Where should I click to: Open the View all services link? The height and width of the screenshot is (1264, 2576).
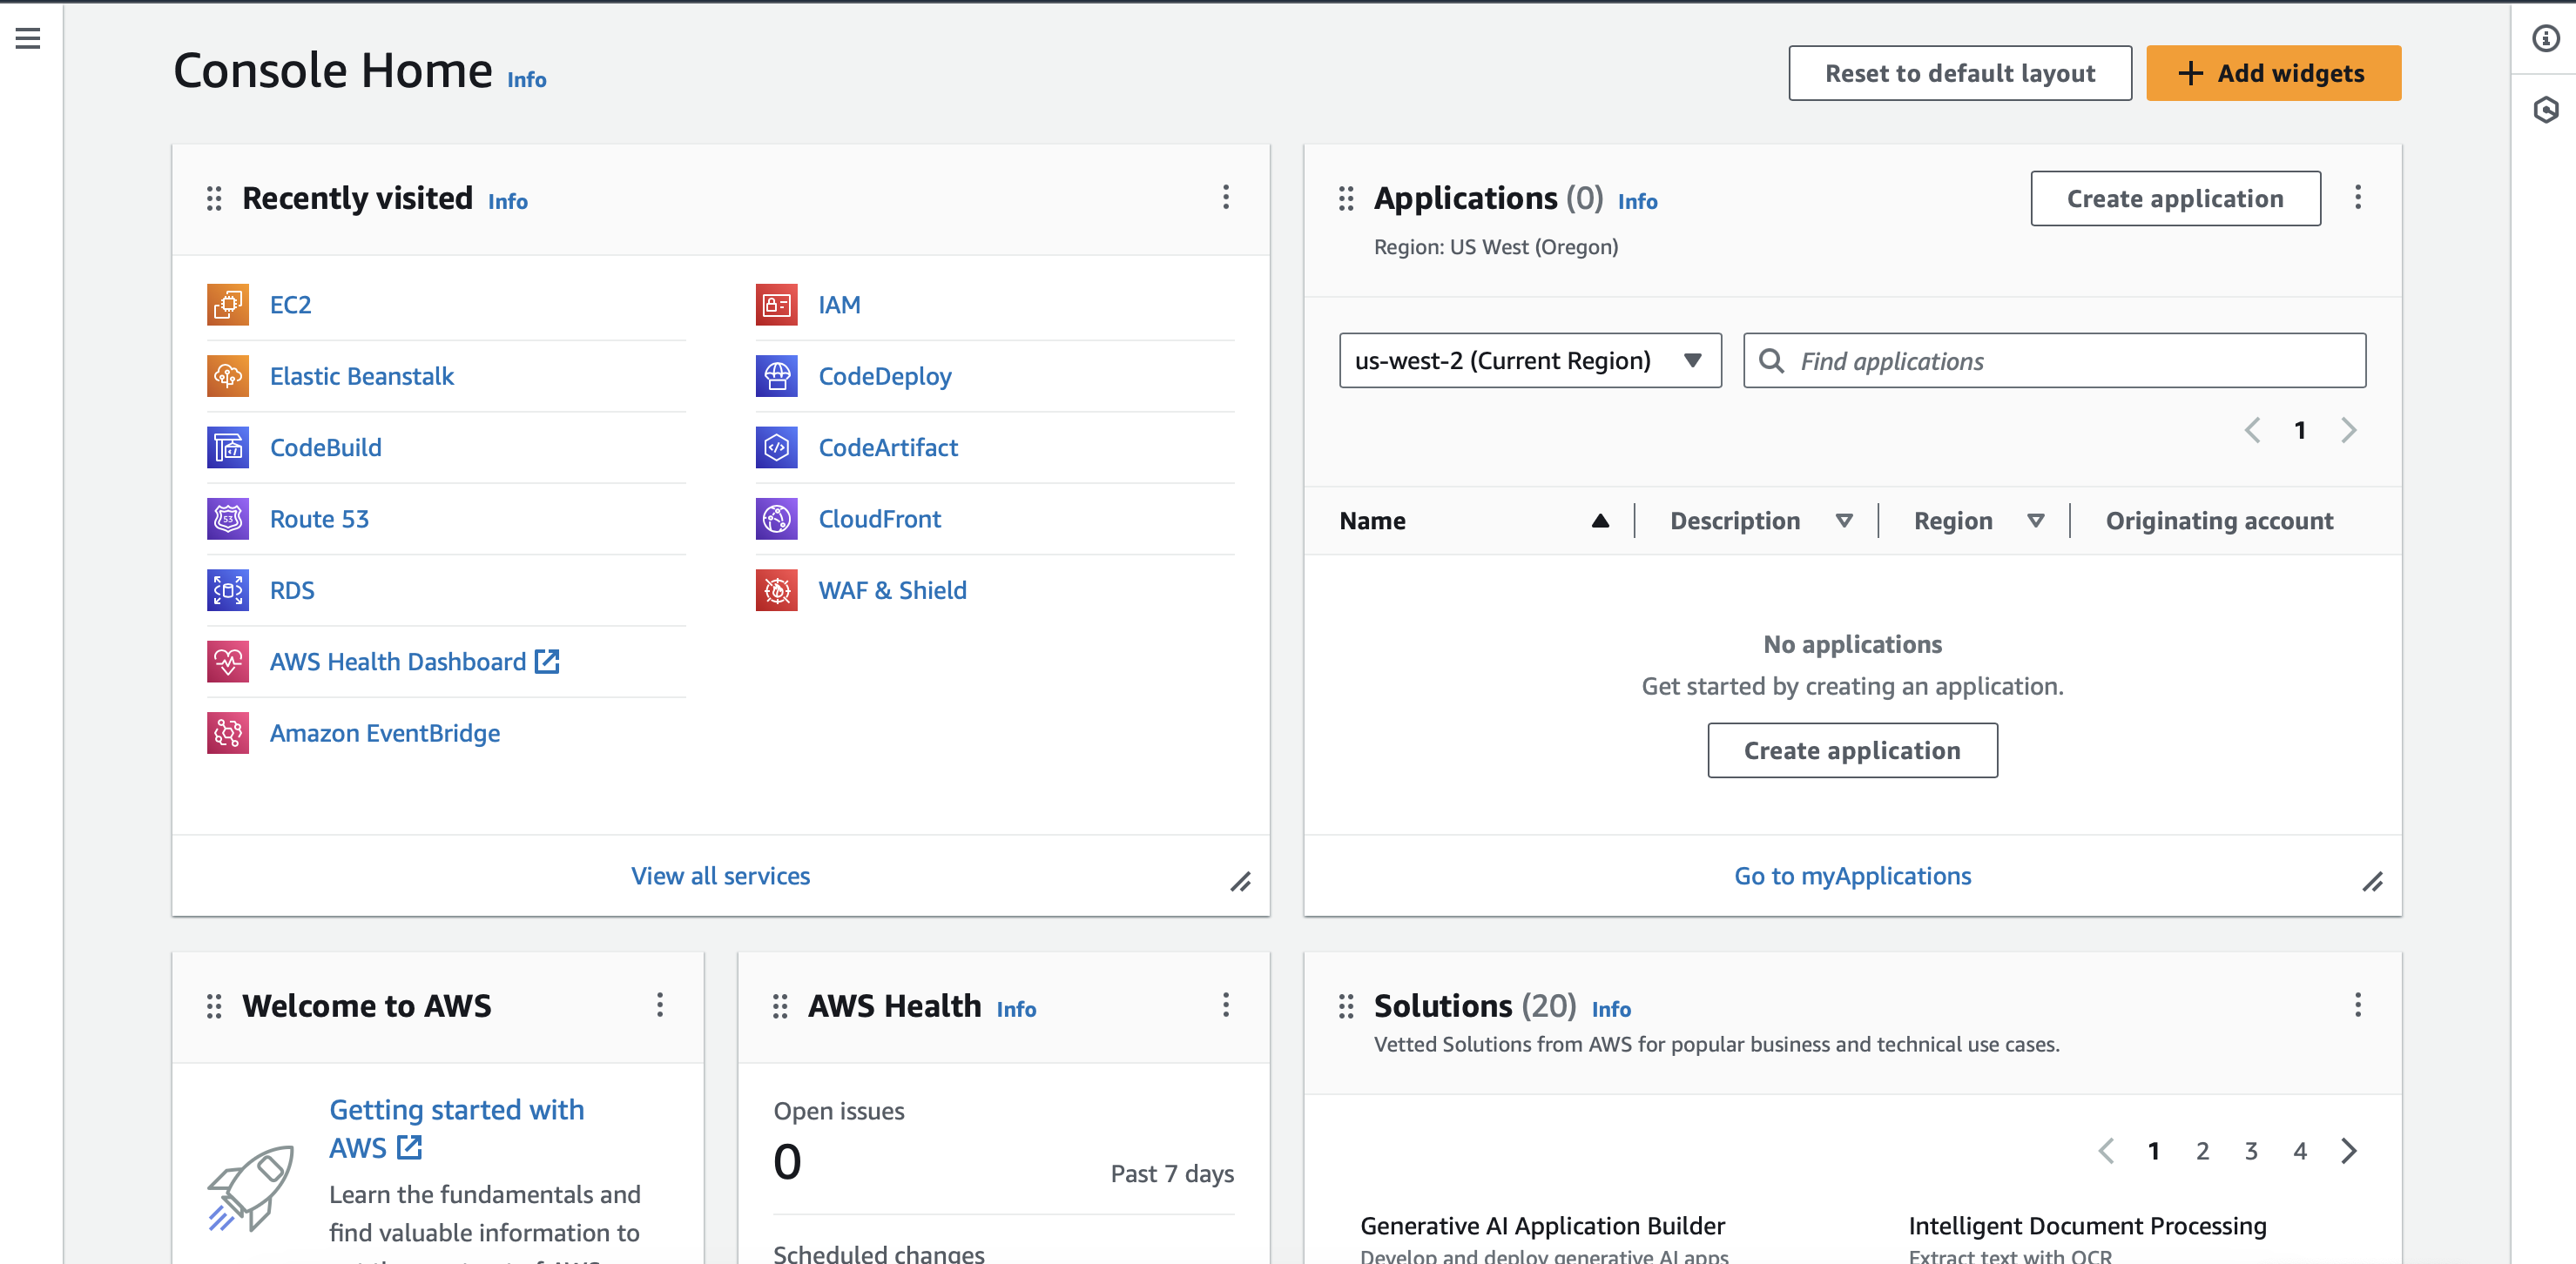coord(720,875)
